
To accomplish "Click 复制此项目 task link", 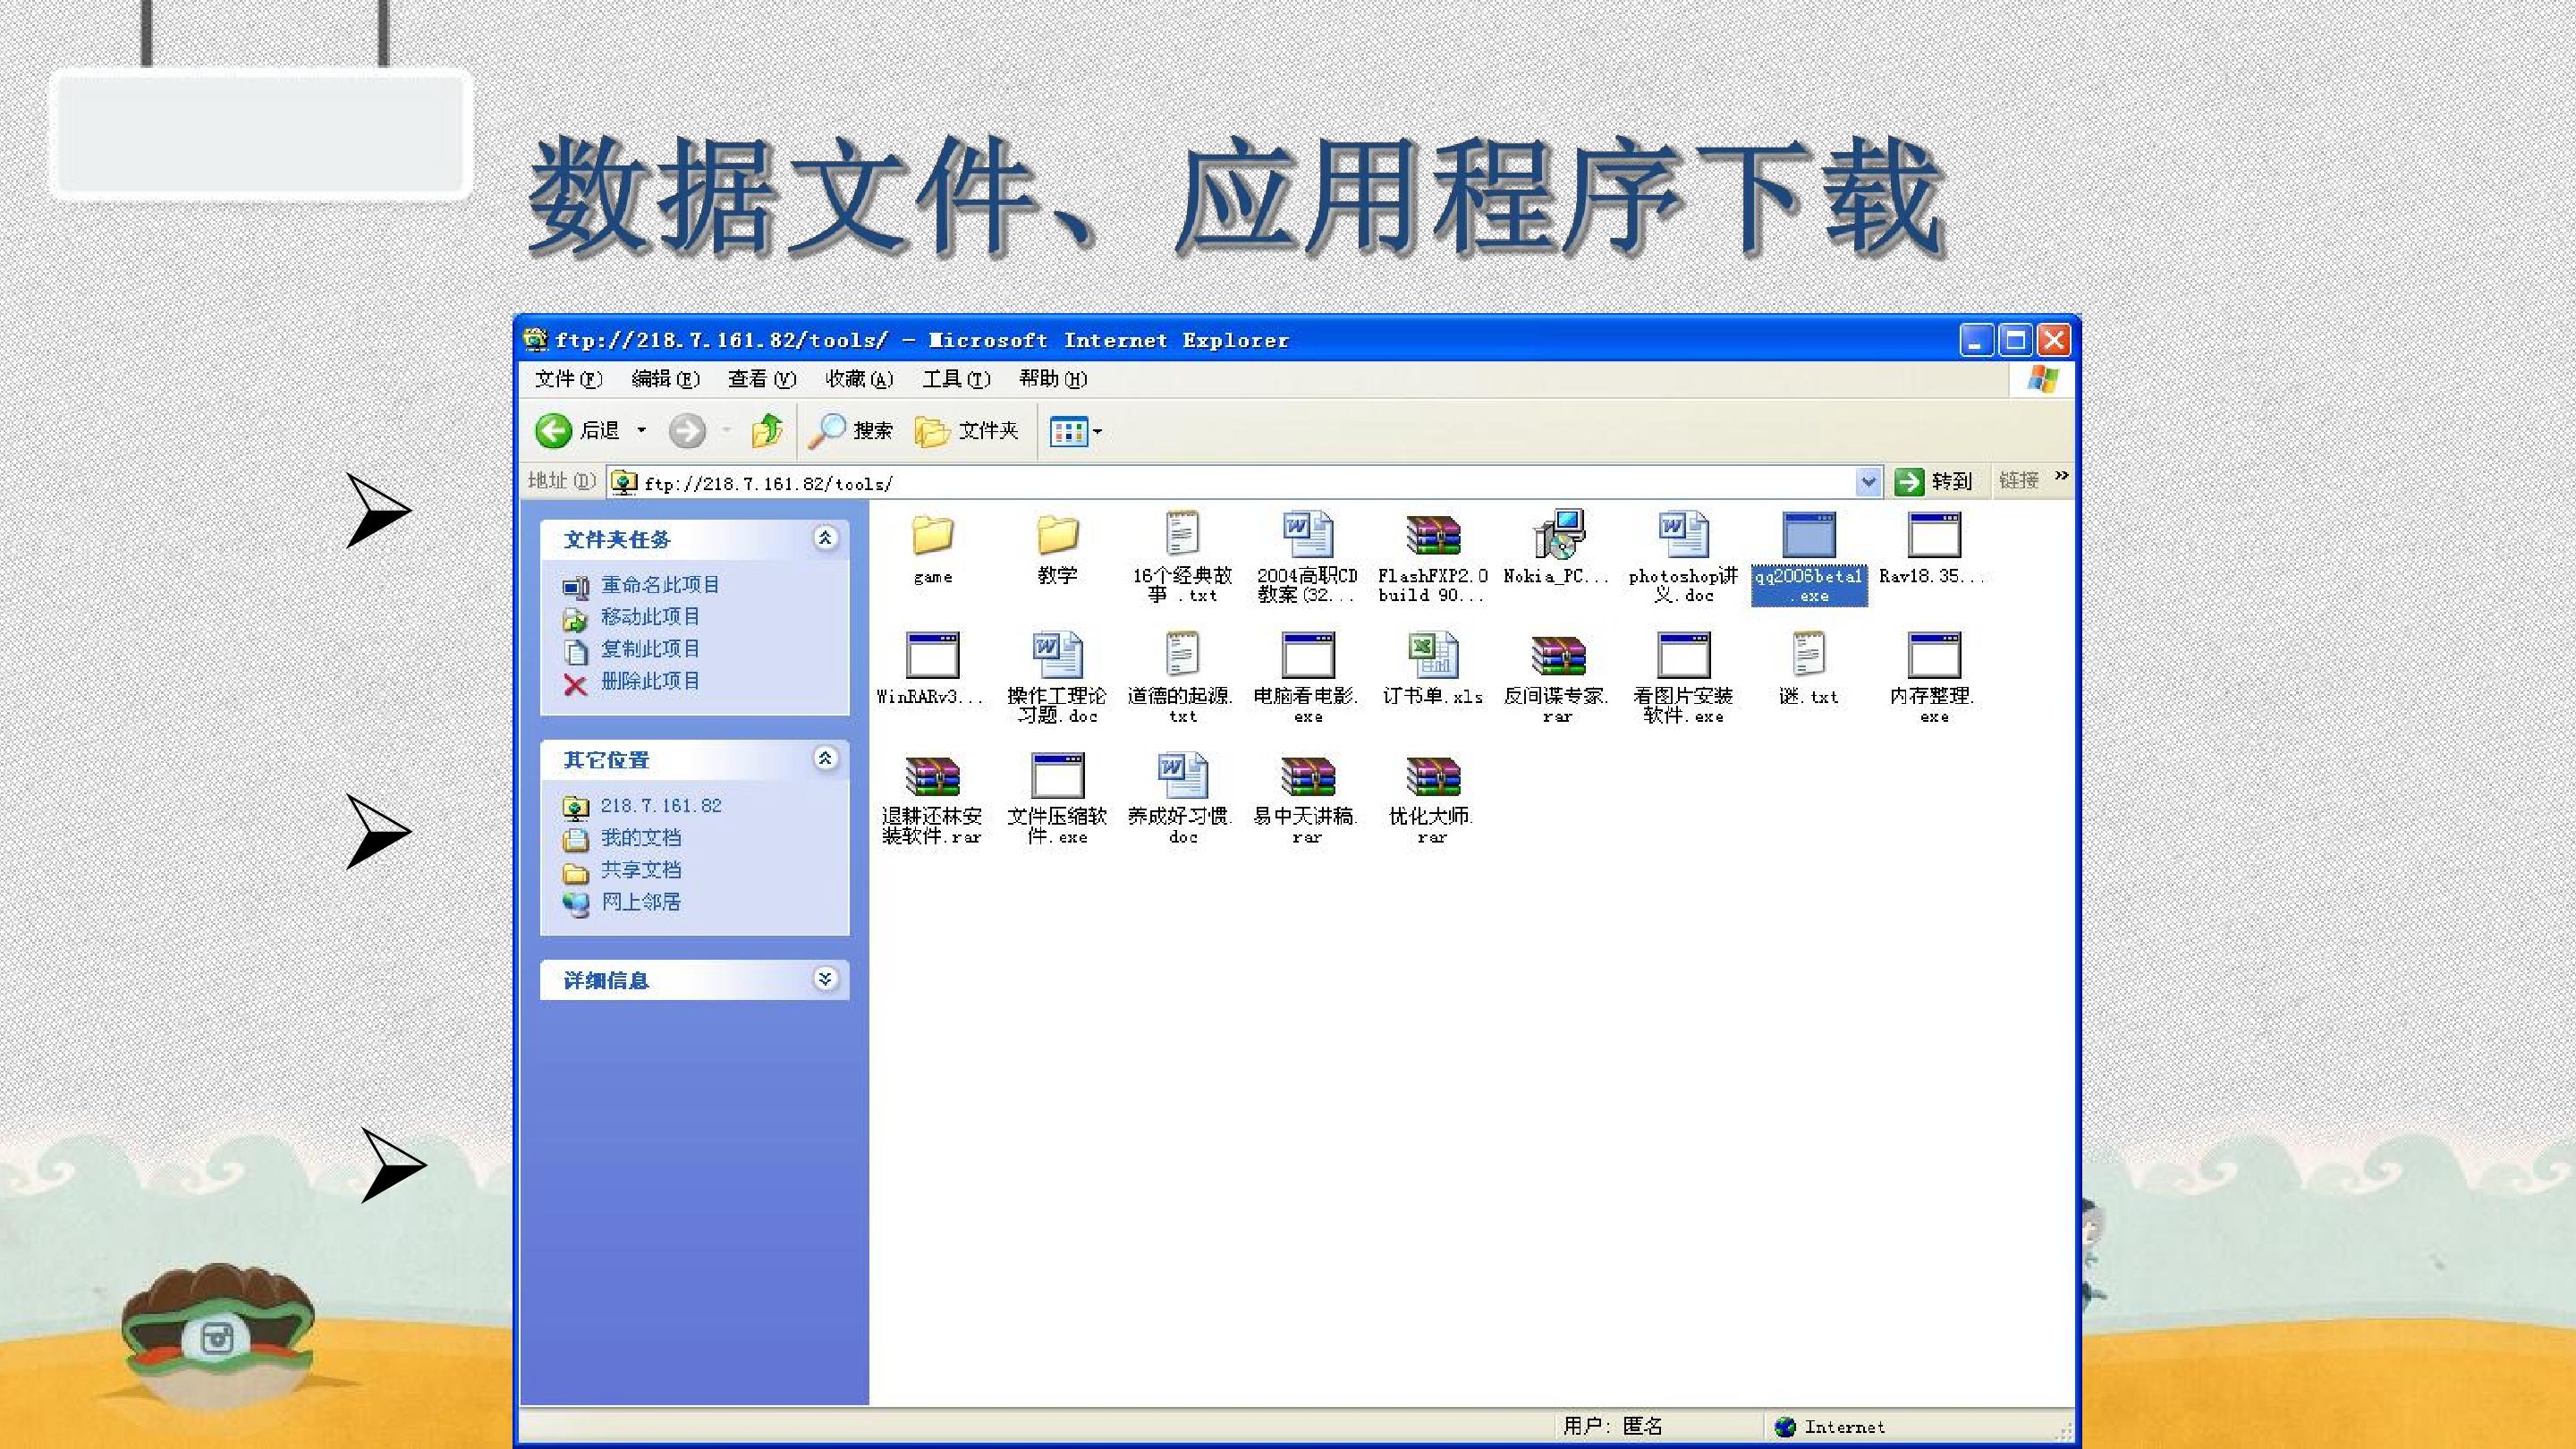I will pos(650,649).
